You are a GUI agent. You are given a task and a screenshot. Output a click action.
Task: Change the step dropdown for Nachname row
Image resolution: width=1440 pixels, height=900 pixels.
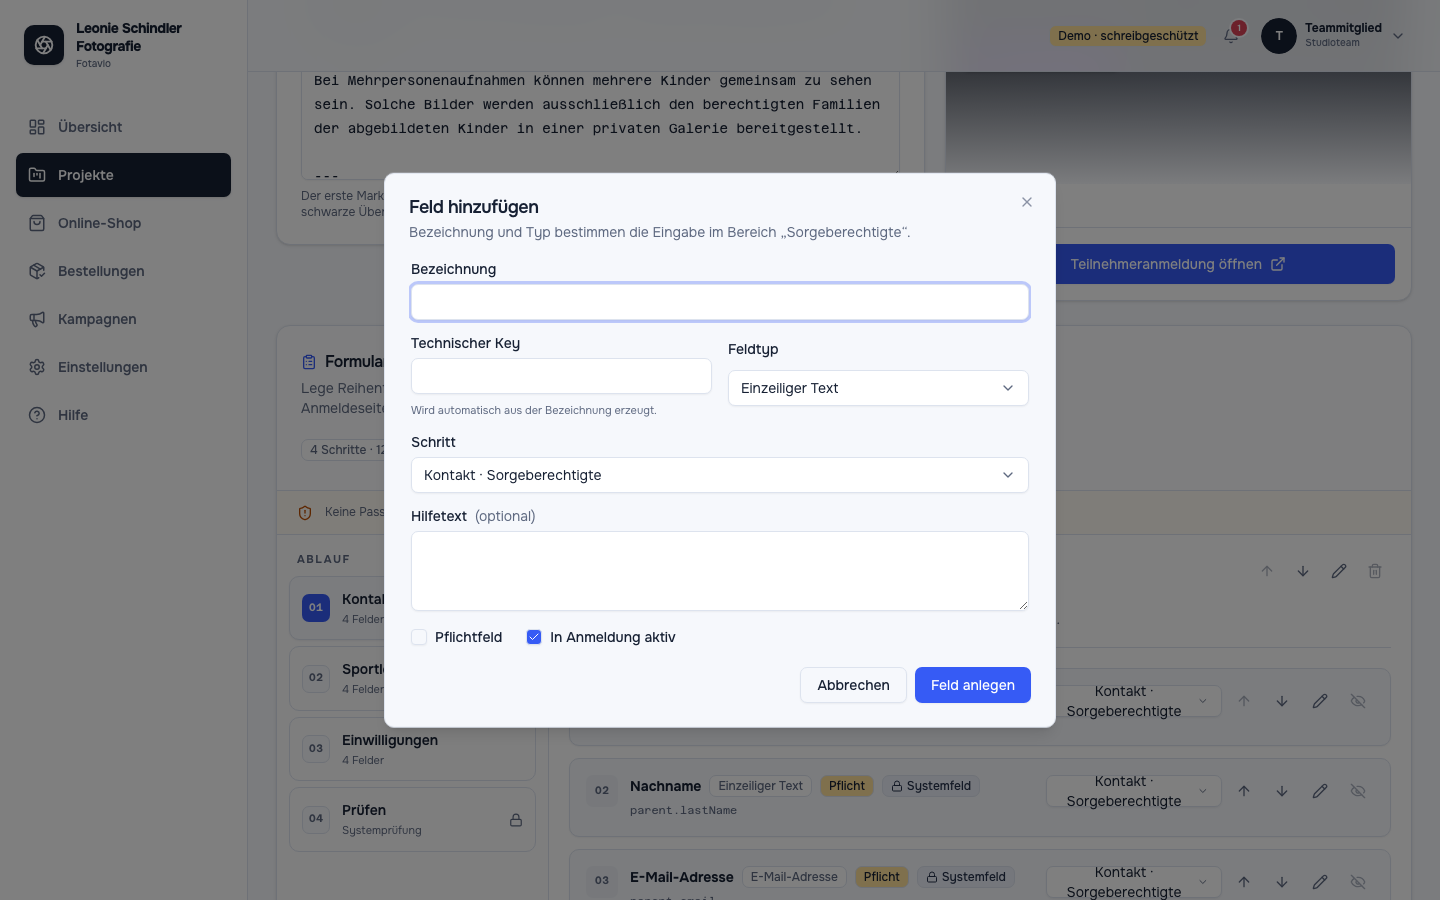1134,791
